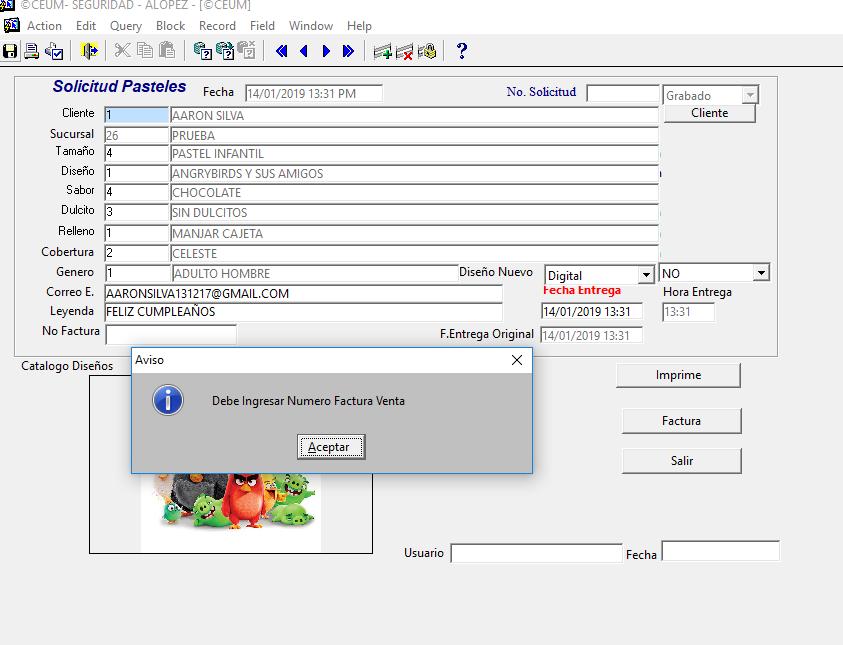The height and width of the screenshot is (645, 843).
Task: Click the Paste clipboard icon
Action: [x=167, y=51]
